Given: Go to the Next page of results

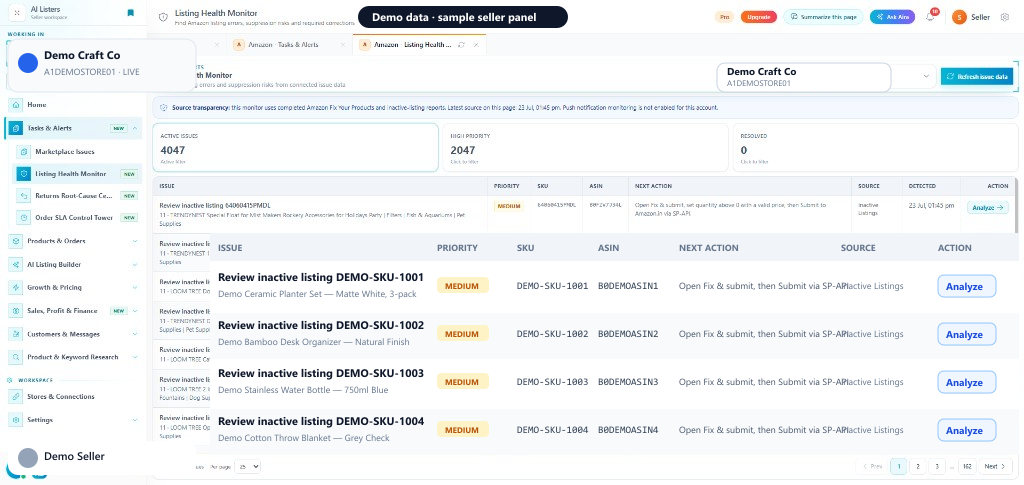Looking at the screenshot, I should [994, 466].
